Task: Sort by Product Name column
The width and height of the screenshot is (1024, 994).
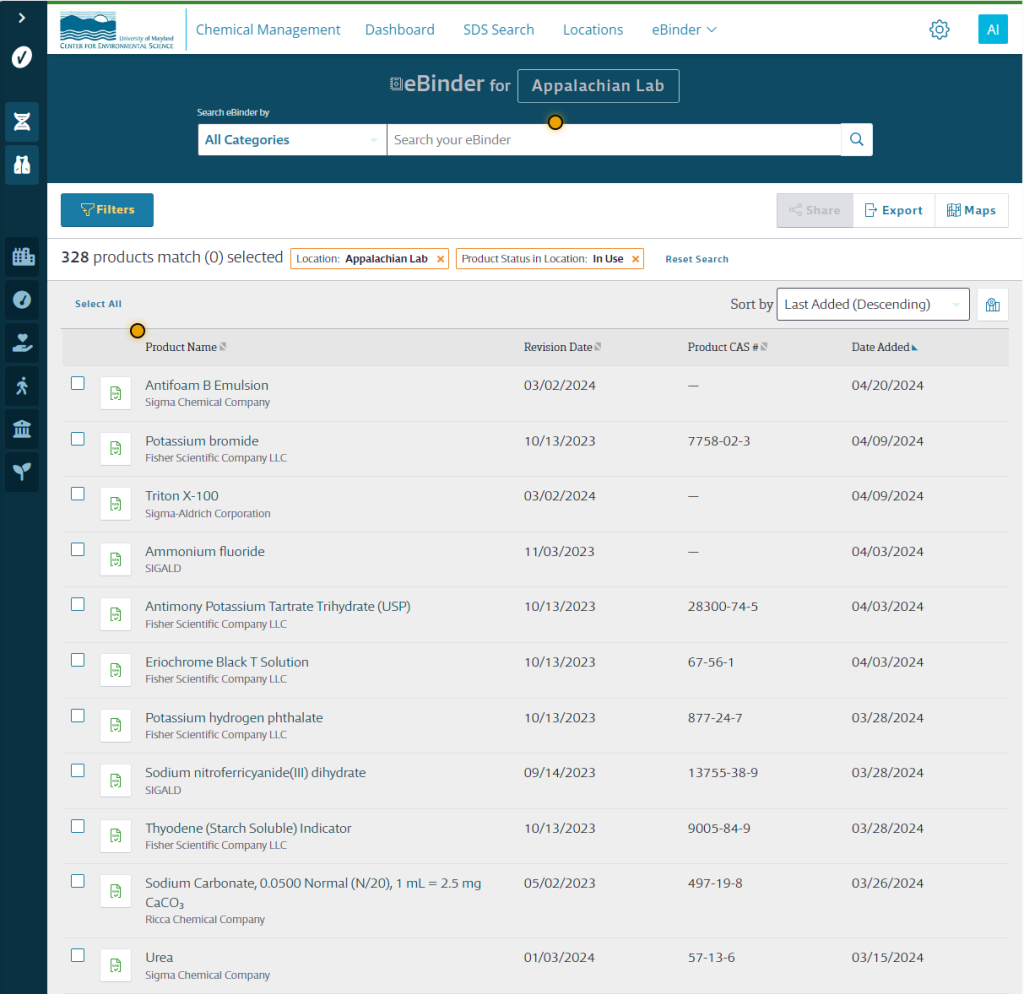Action: pyautogui.click(x=185, y=347)
